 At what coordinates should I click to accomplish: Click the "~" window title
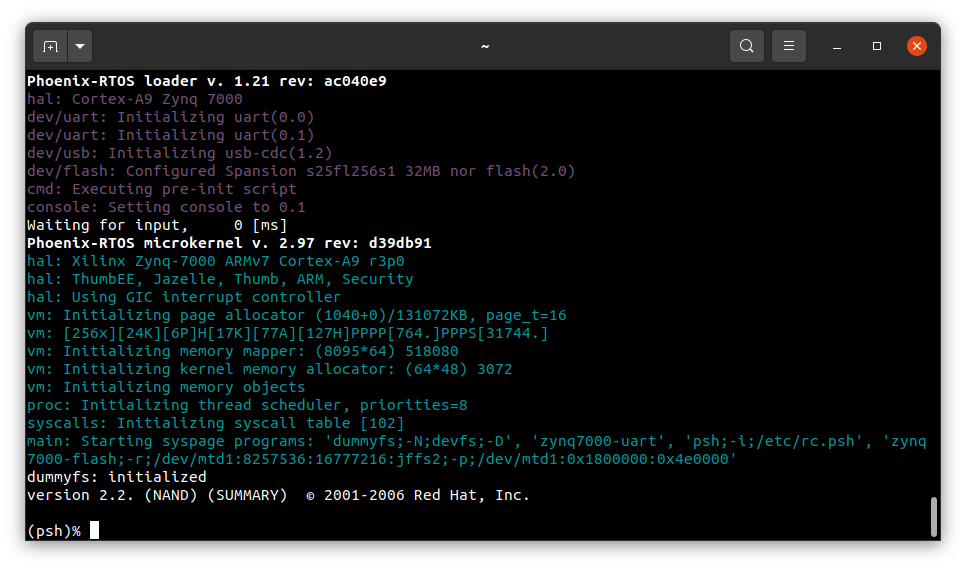click(484, 46)
